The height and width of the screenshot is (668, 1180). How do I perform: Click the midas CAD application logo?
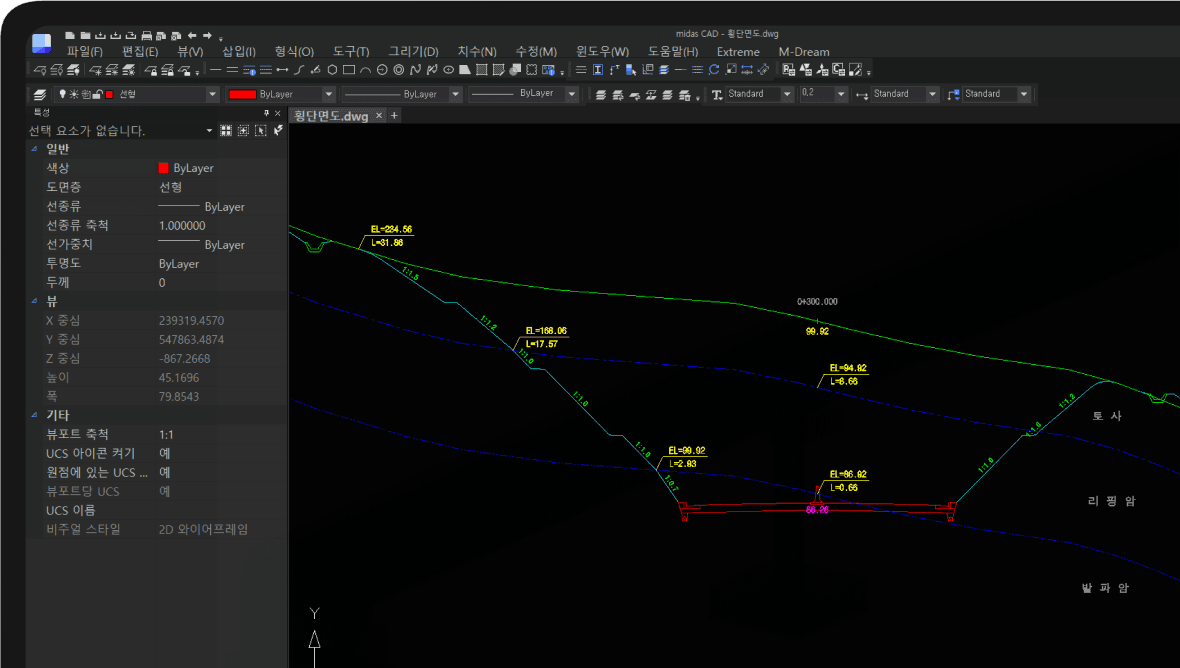(x=41, y=43)
